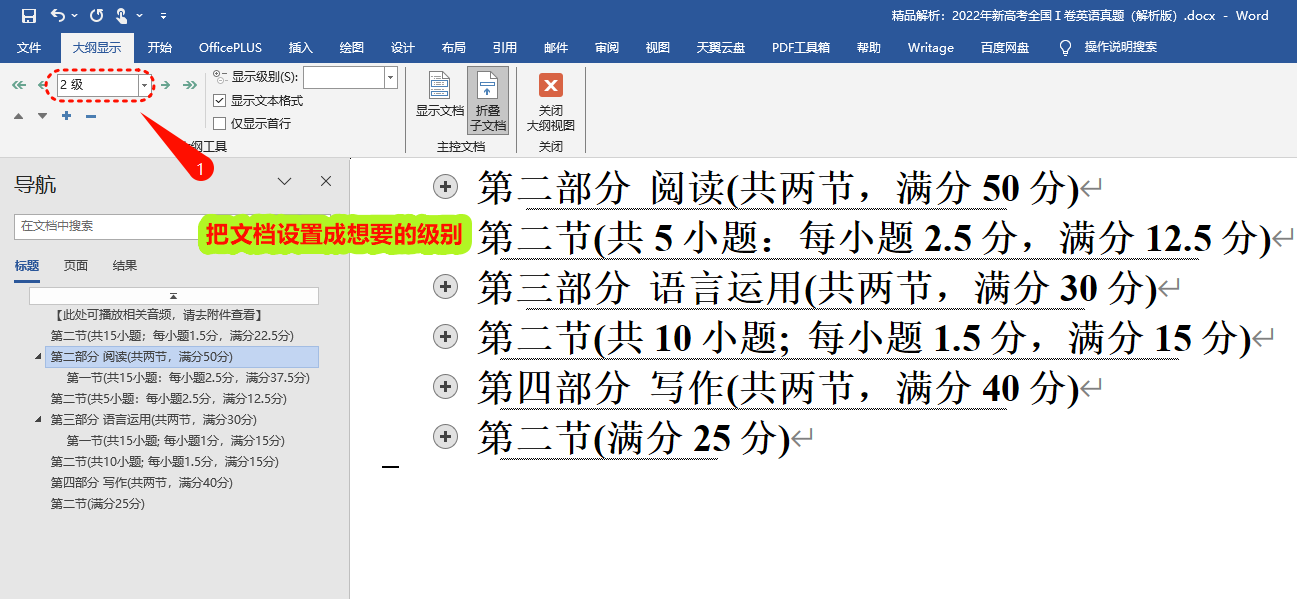Open the 引用 tab
The image size is (1297, 599).
pos(505,47)
